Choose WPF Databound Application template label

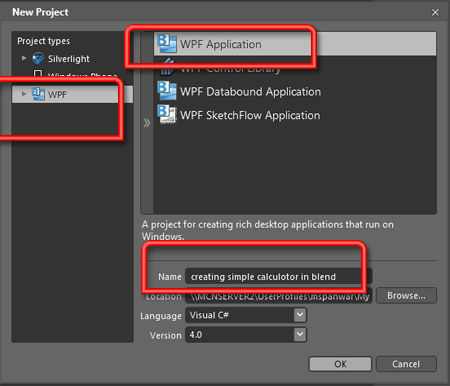pyautogui.click(x=250, y=92)
